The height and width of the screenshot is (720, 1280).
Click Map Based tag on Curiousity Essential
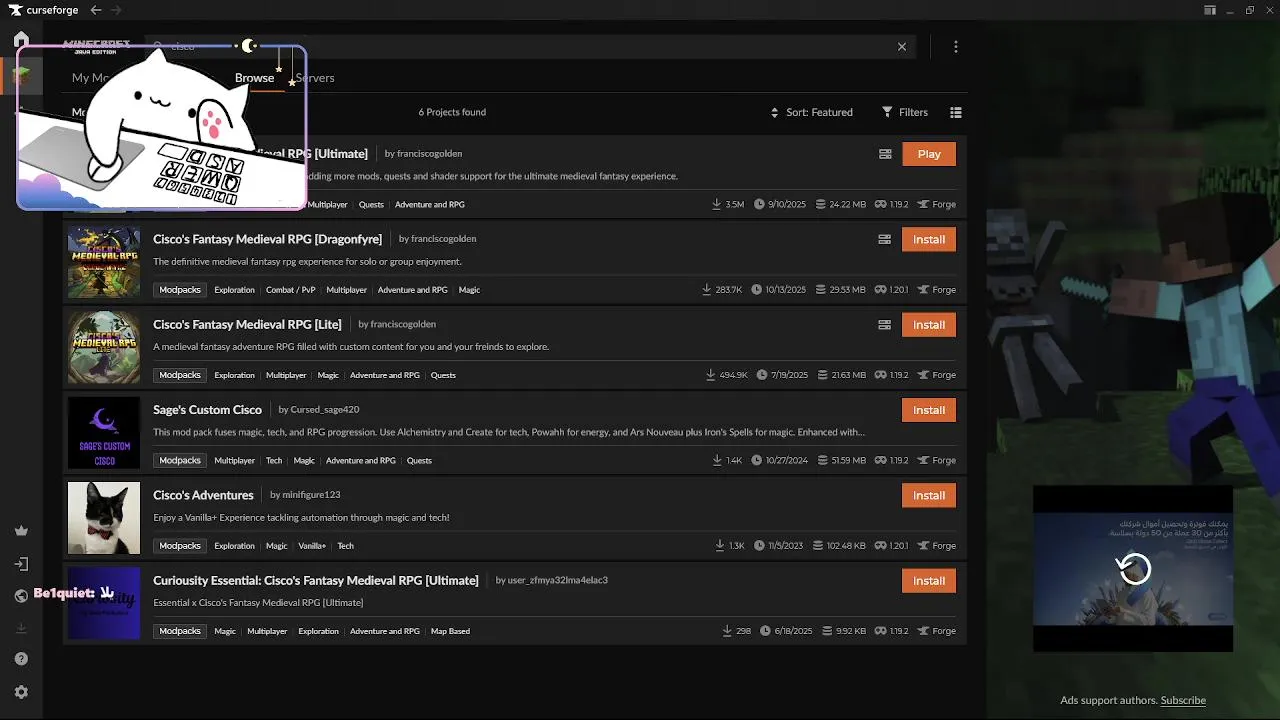point(450,631)
